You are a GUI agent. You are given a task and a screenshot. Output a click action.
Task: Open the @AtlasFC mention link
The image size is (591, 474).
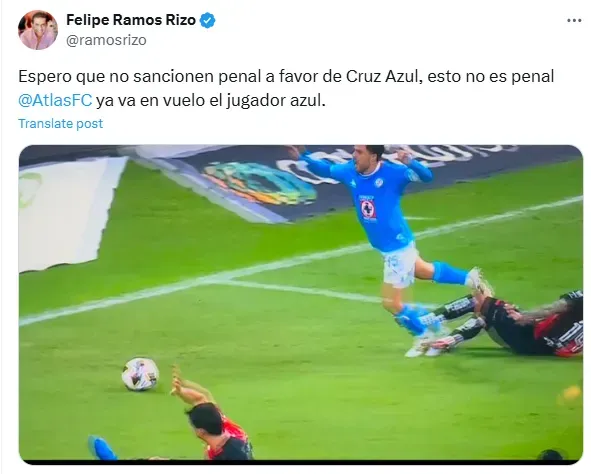pyautogui.click(x=55, y=101)
